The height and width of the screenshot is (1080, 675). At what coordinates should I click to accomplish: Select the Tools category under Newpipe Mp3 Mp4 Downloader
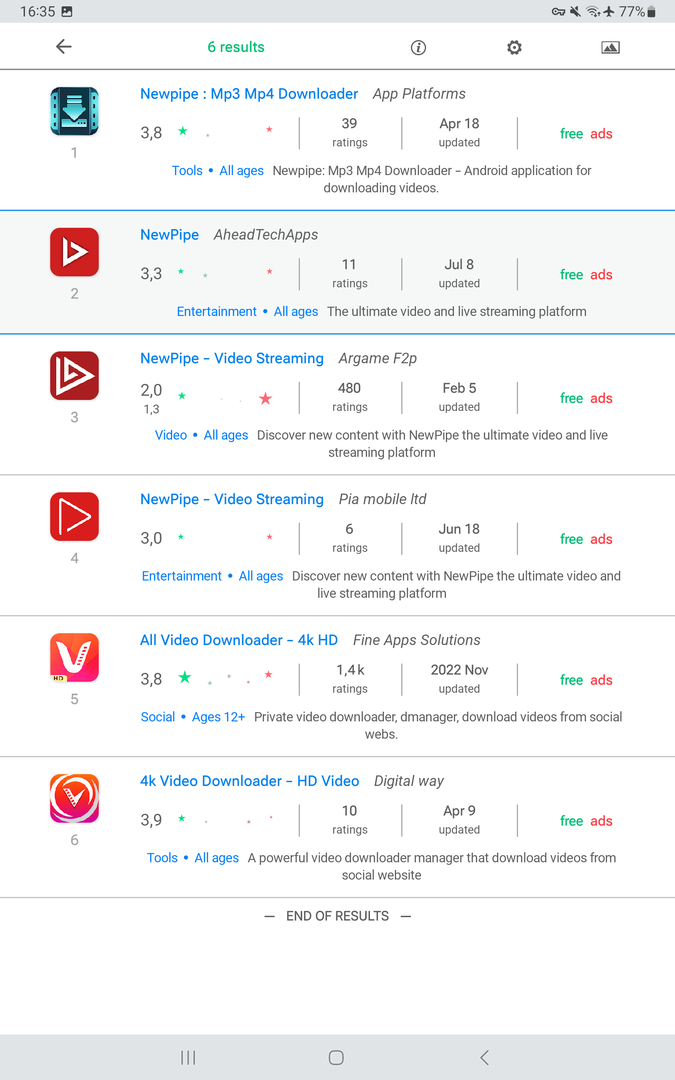tap(187, 171)
